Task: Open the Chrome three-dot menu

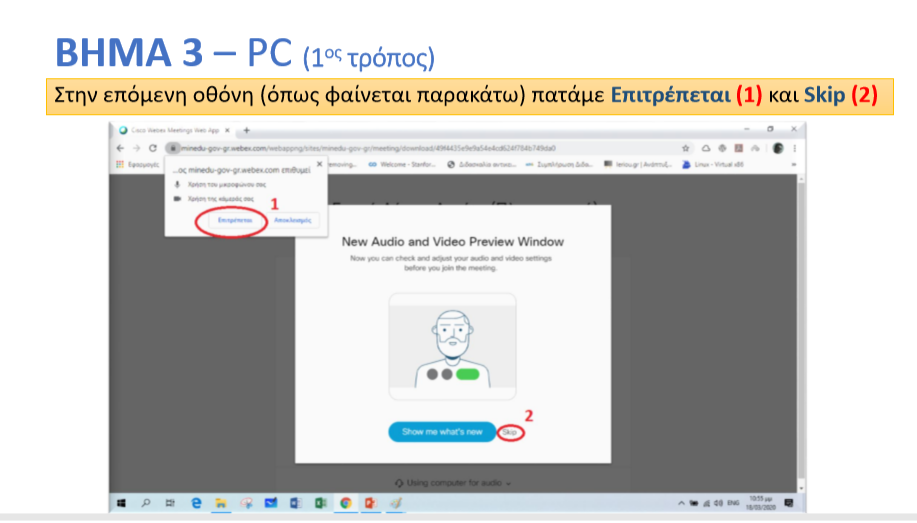Action: 795,149
